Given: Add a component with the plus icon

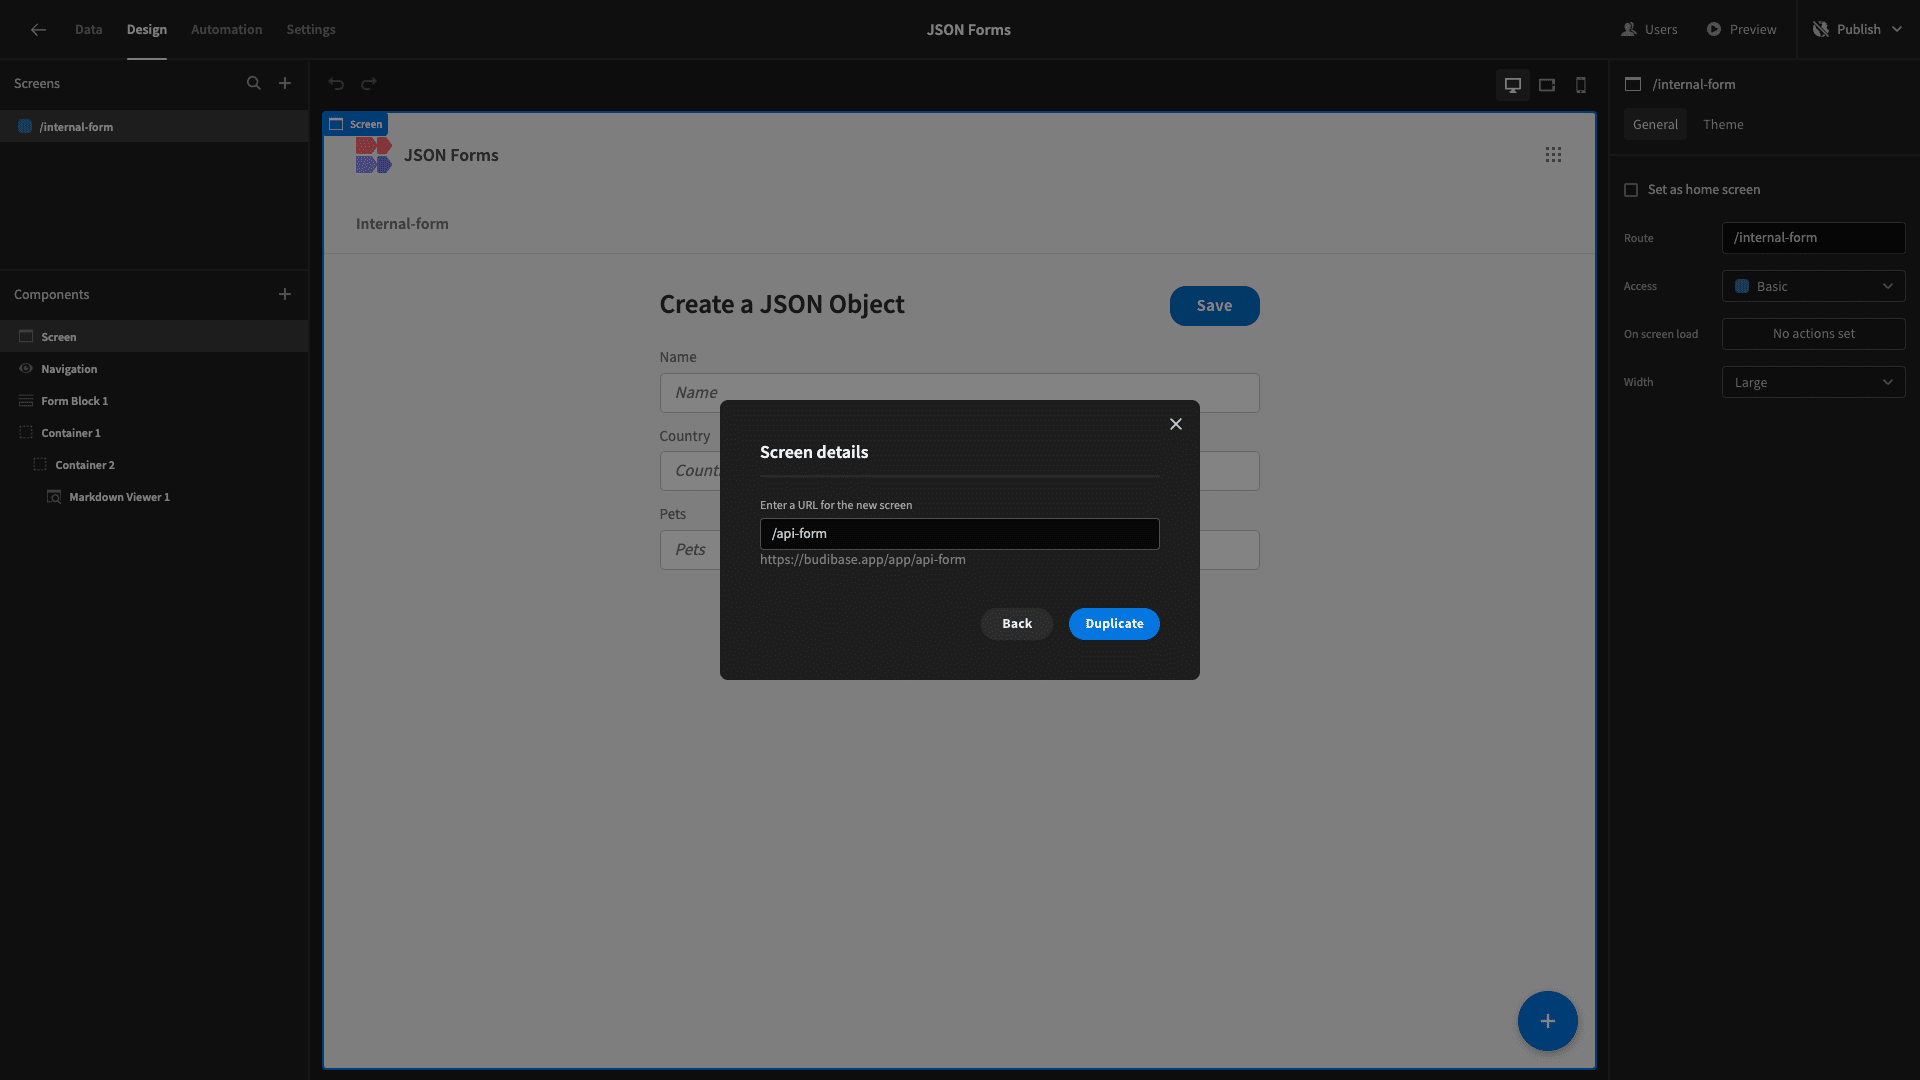Looking at the screenshot, I should [285, 294].
